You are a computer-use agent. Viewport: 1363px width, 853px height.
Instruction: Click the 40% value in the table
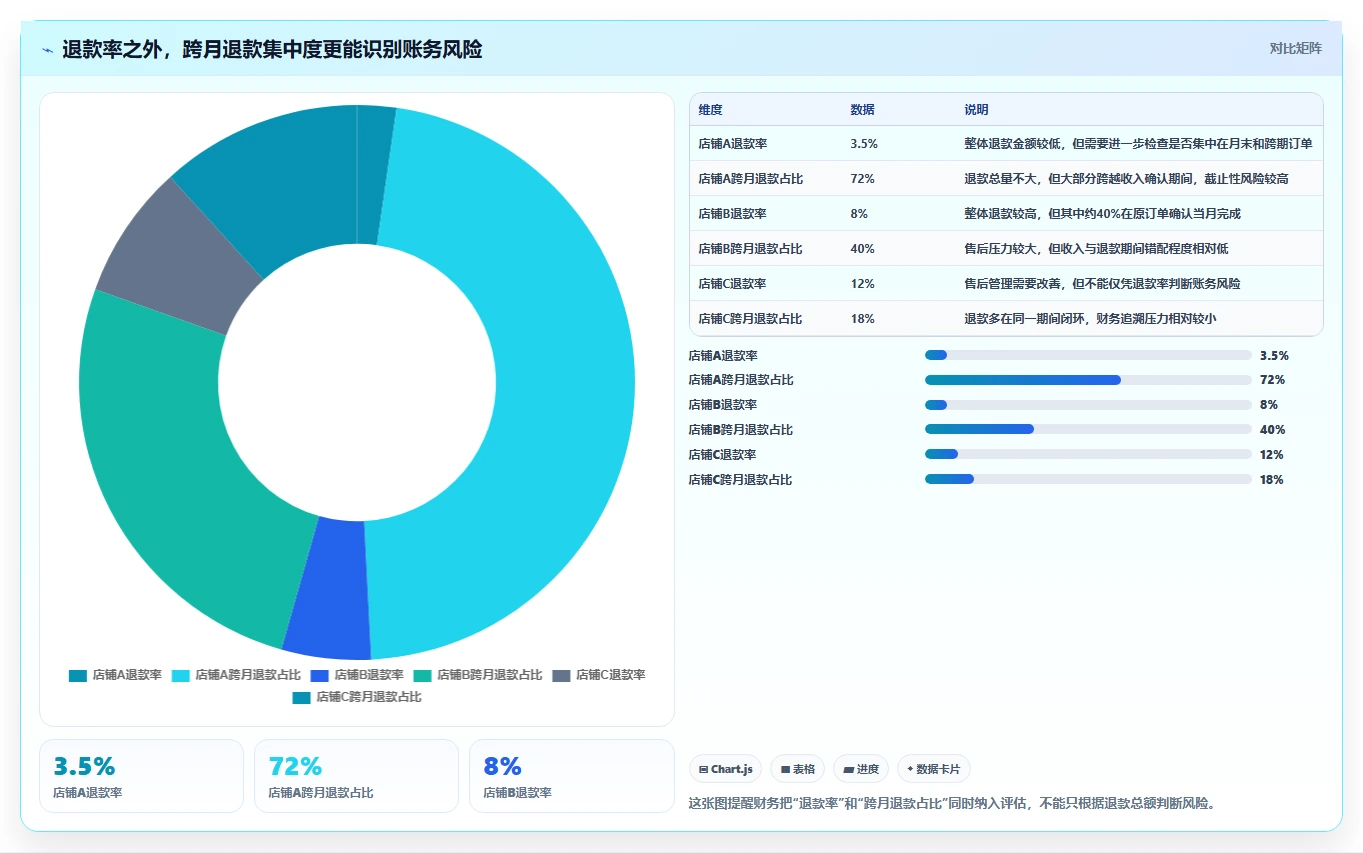pos(862,249)
